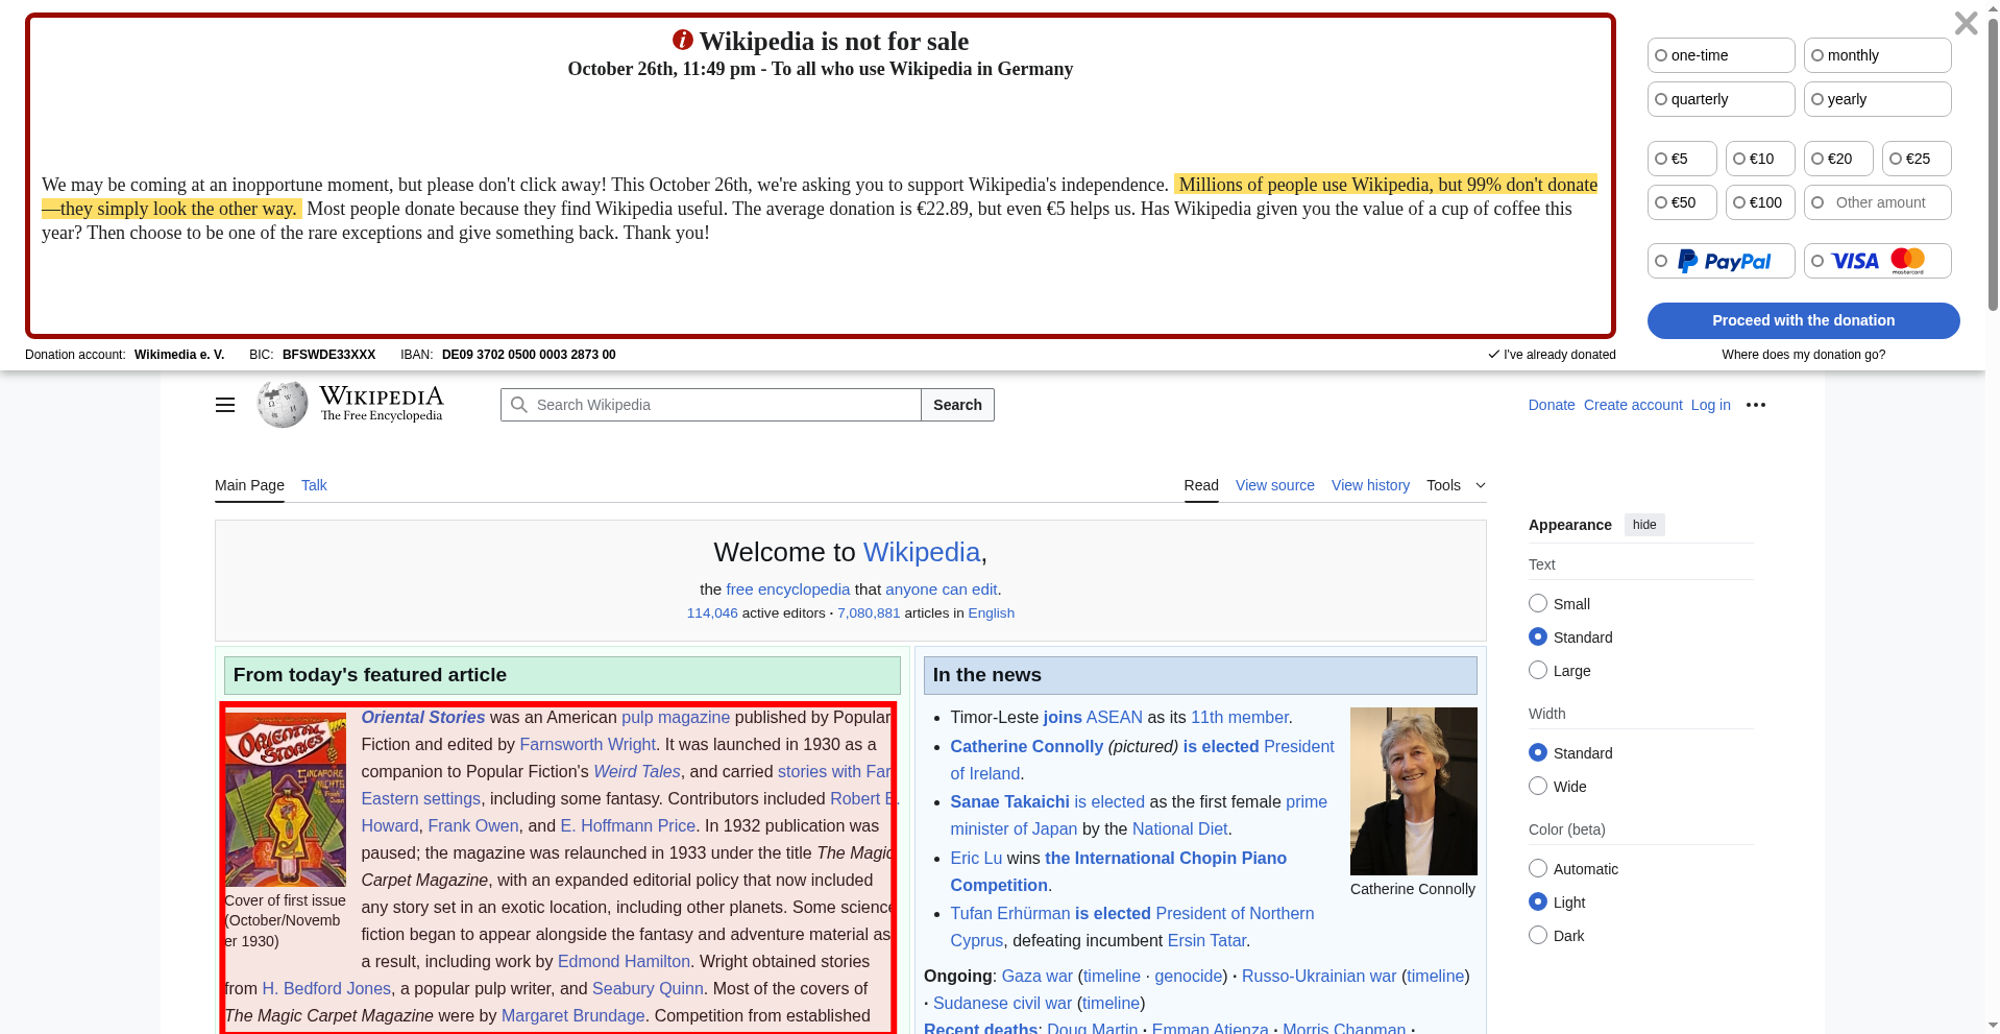
Task: Hide the Appearance panel
Action: point(1644,525)
